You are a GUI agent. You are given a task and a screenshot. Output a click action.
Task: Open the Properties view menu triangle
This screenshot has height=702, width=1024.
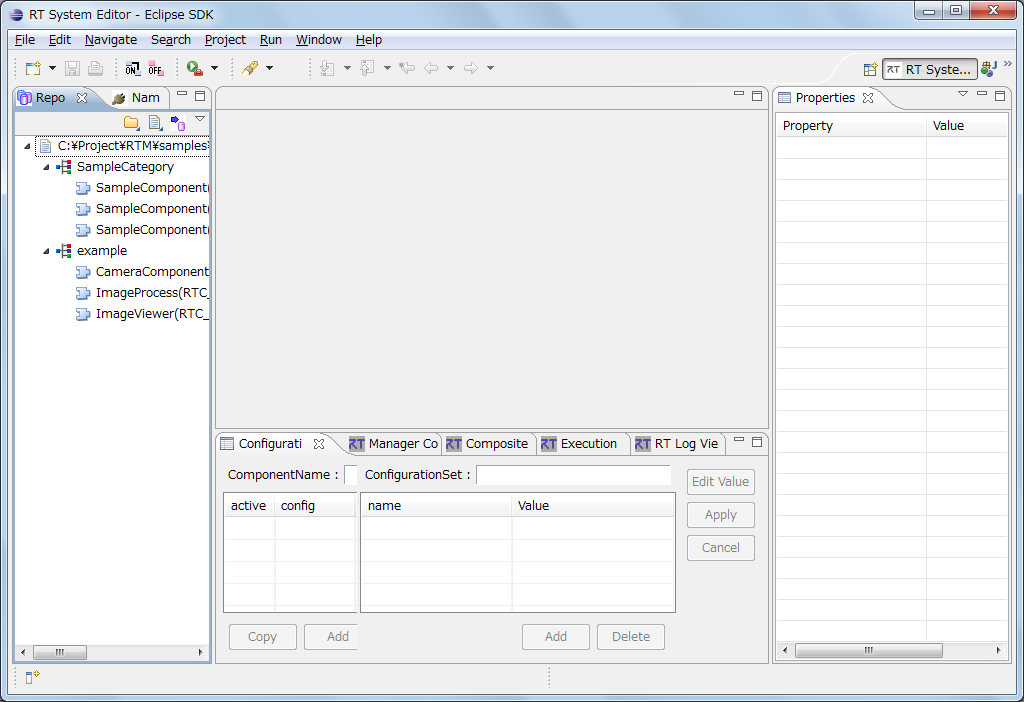click(963, 94)
